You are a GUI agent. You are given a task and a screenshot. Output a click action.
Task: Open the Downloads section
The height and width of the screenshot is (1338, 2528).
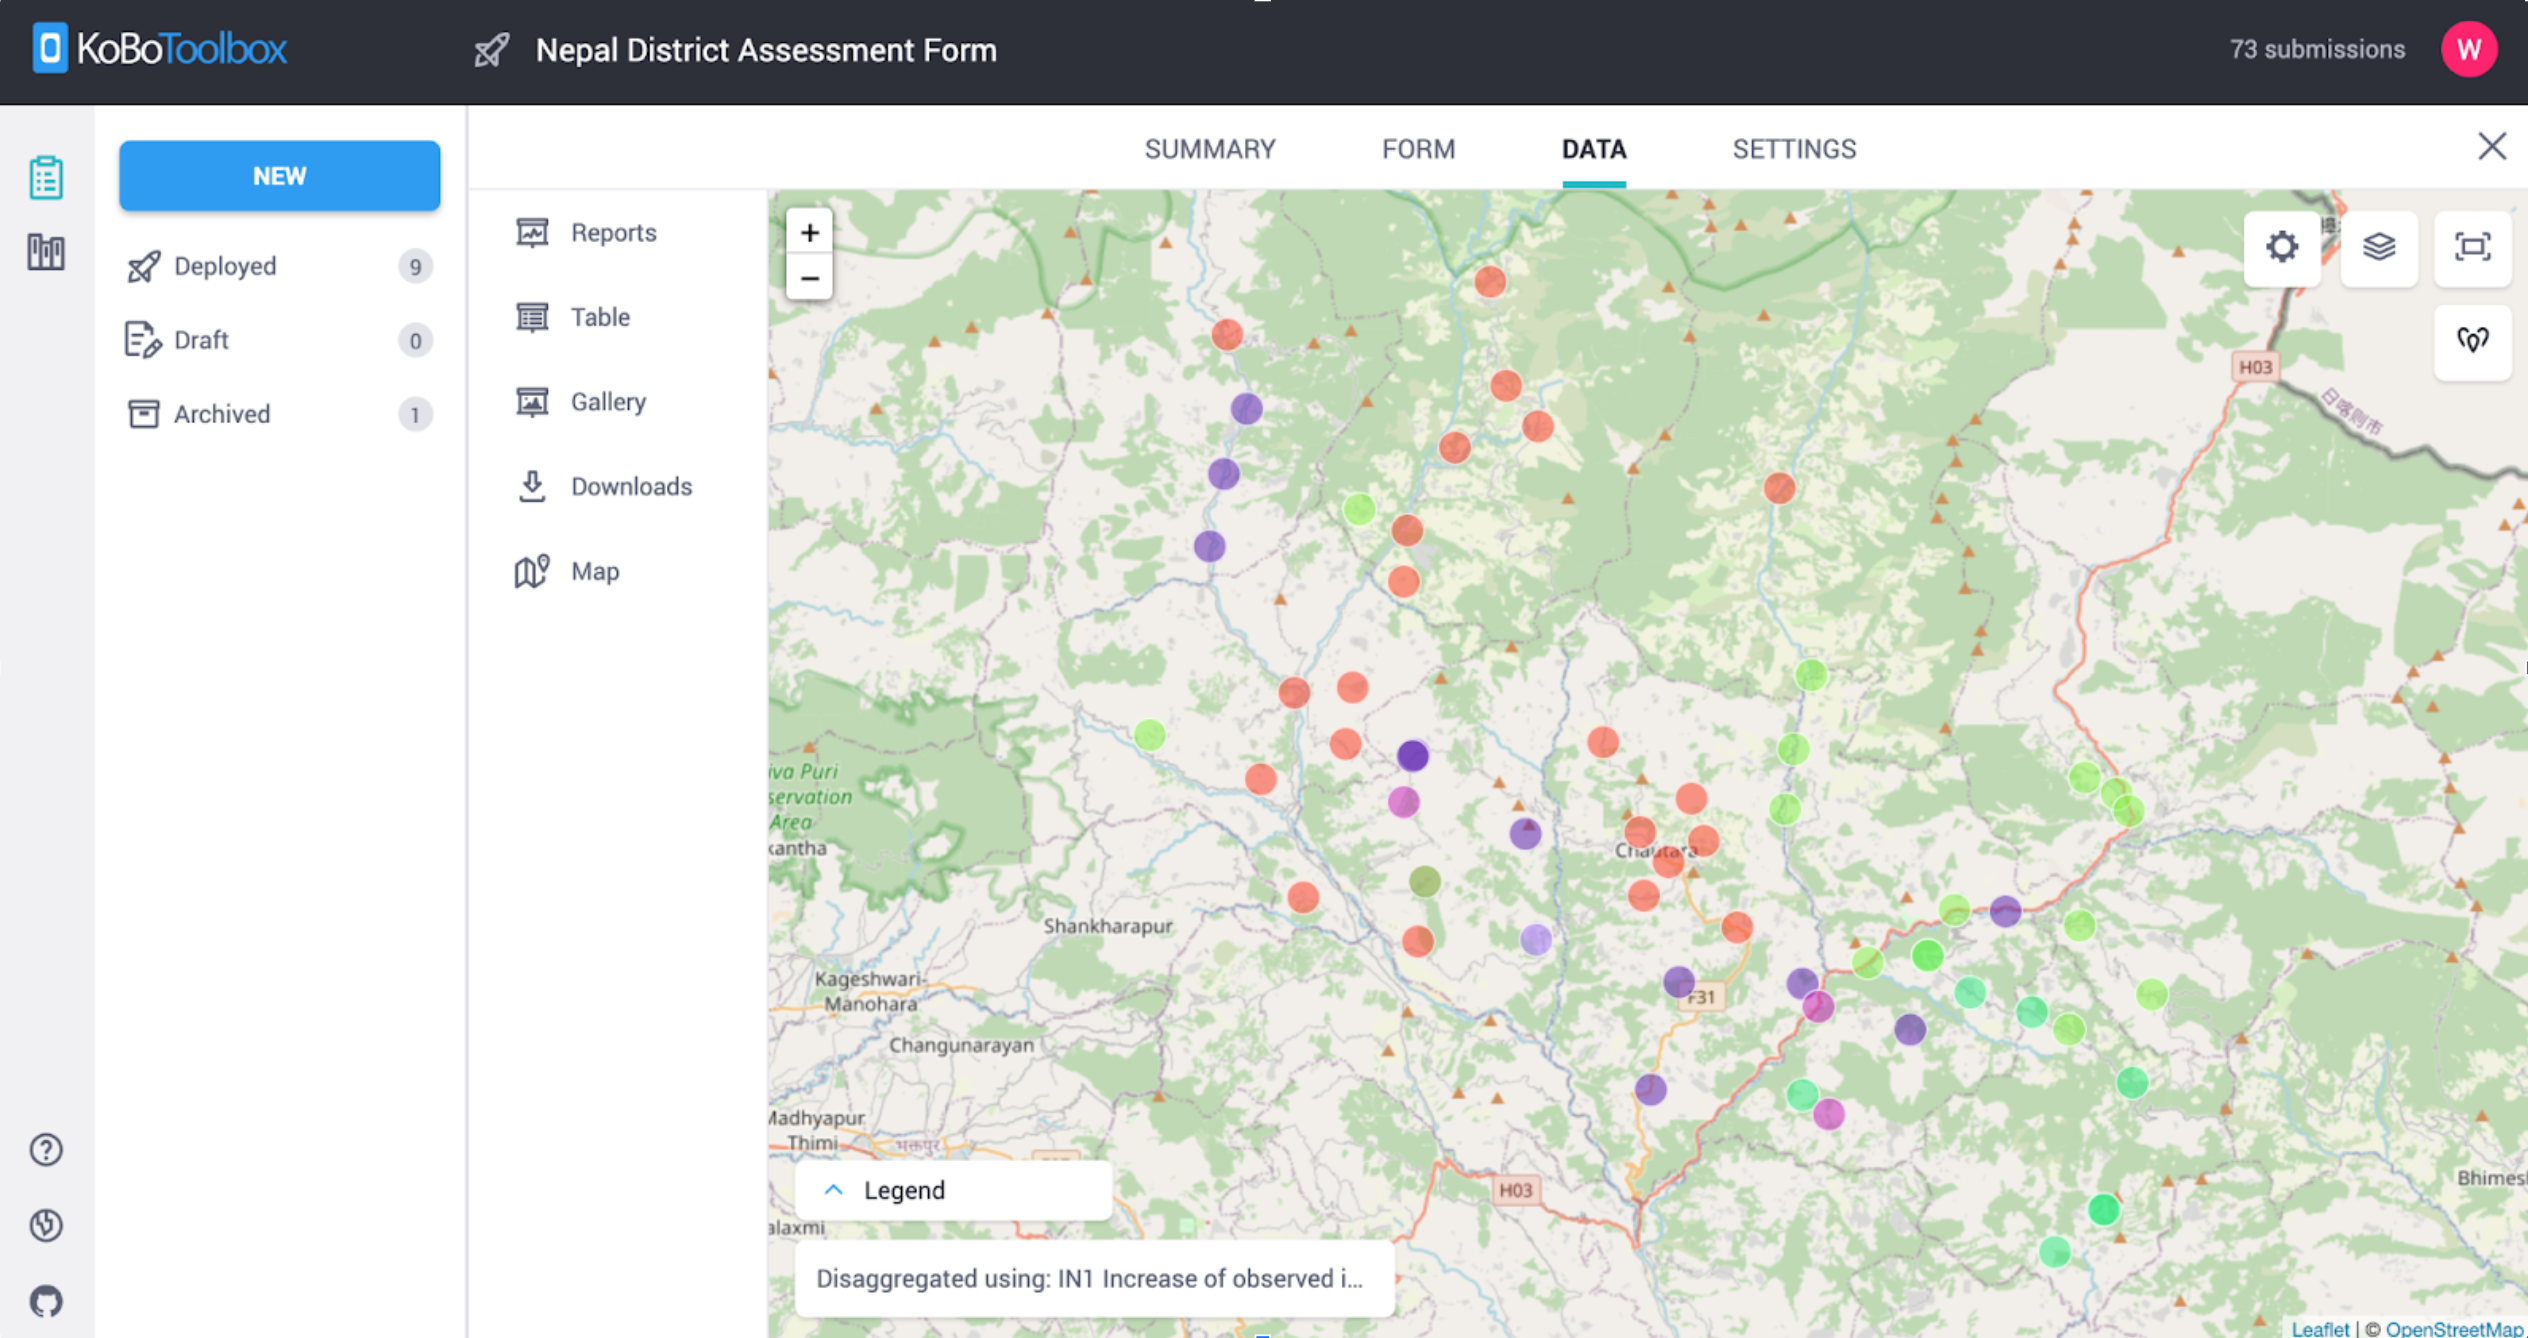tap(630, 486)
